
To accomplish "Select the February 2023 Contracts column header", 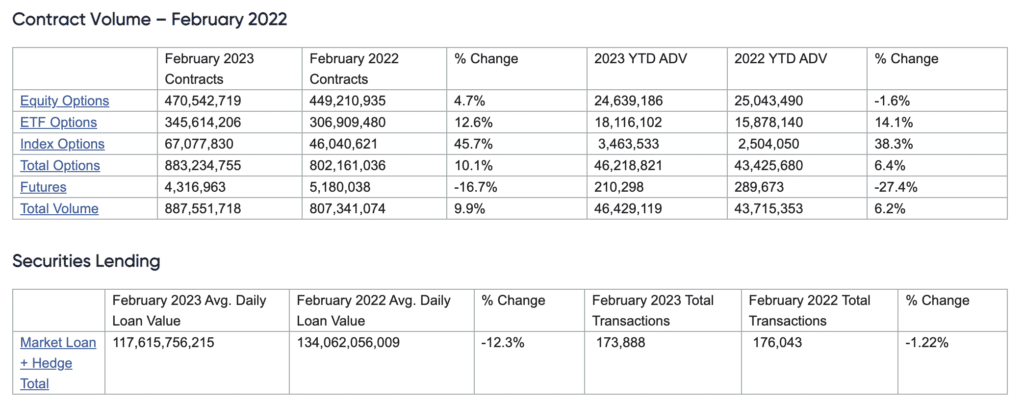I will click(x=208, y=69).
